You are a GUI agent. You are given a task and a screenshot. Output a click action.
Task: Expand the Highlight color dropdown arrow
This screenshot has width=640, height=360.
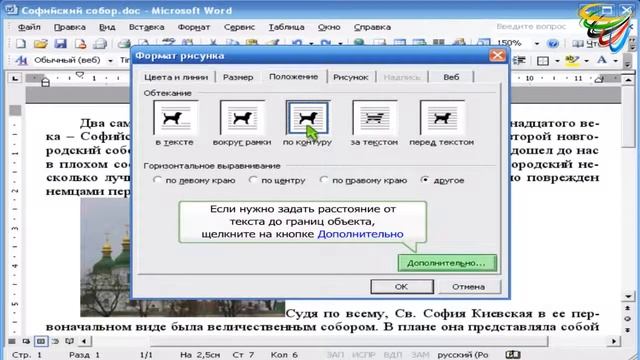[x=586, y=60]
